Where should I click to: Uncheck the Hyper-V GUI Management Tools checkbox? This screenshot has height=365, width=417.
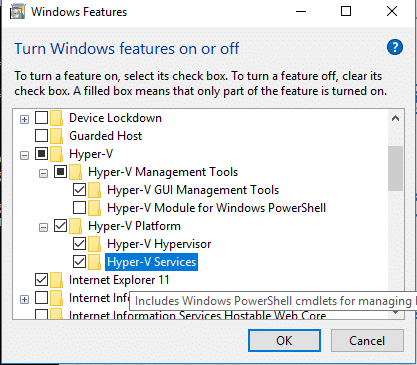tap(79, 190)
